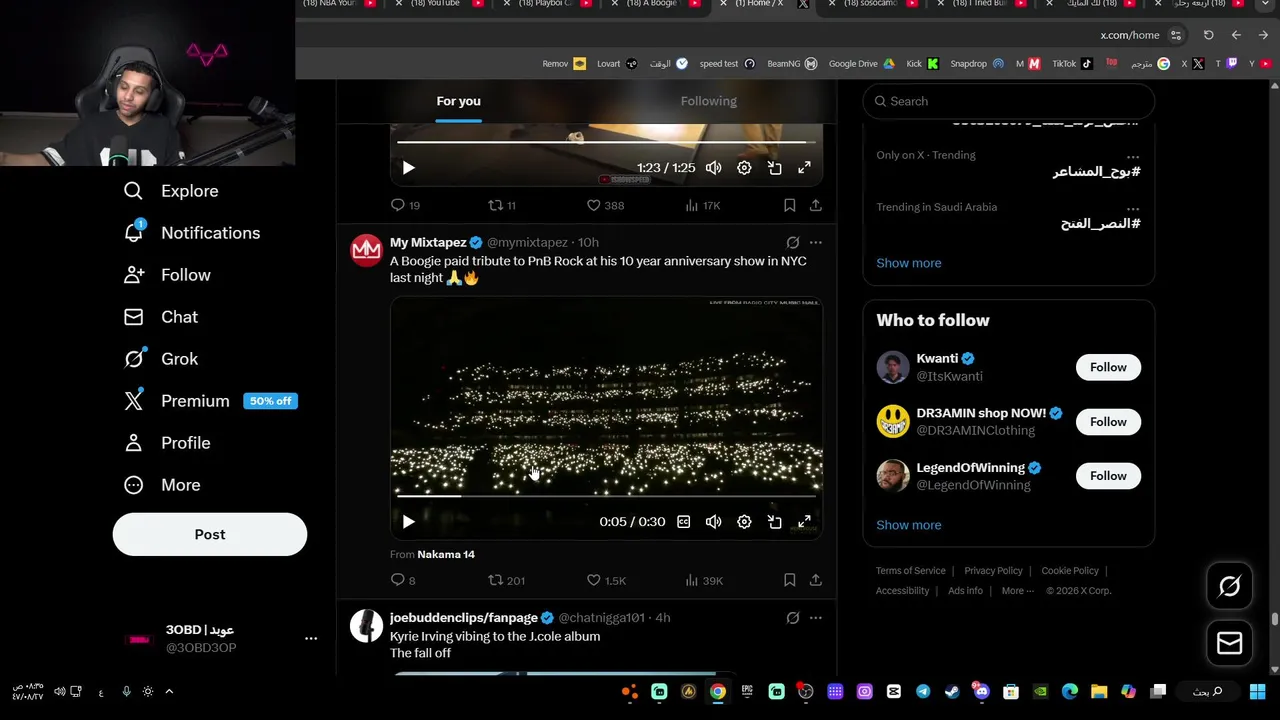Open the Profile person icon
The image size is (1280, 720).
click(134, 443)
